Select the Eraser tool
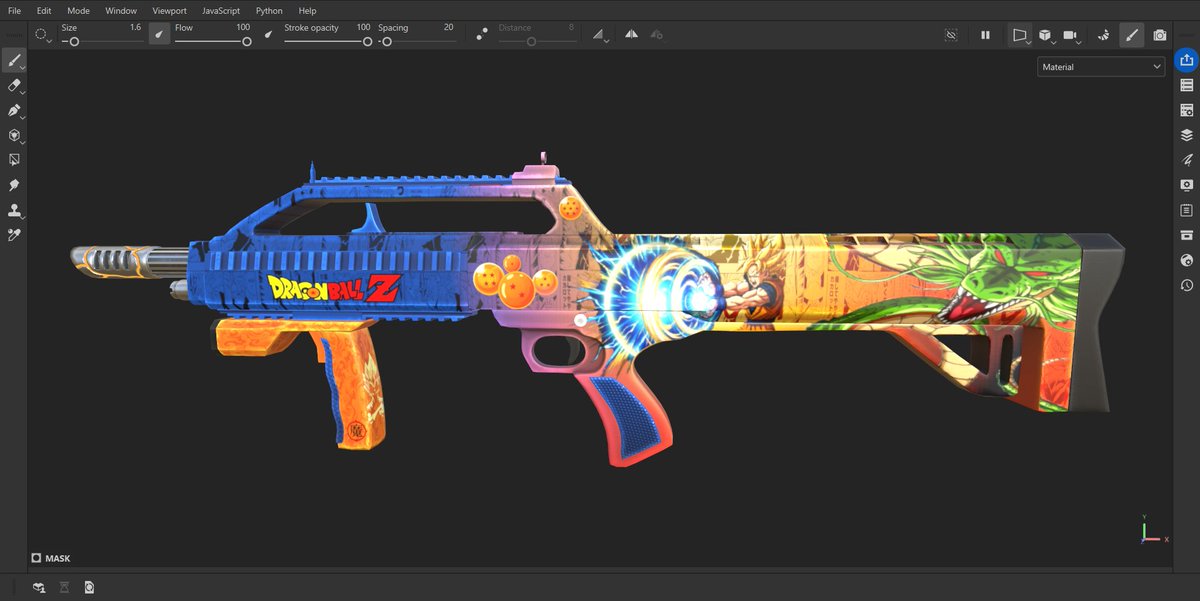The image size is (1200, 601). tap(14, 86)
